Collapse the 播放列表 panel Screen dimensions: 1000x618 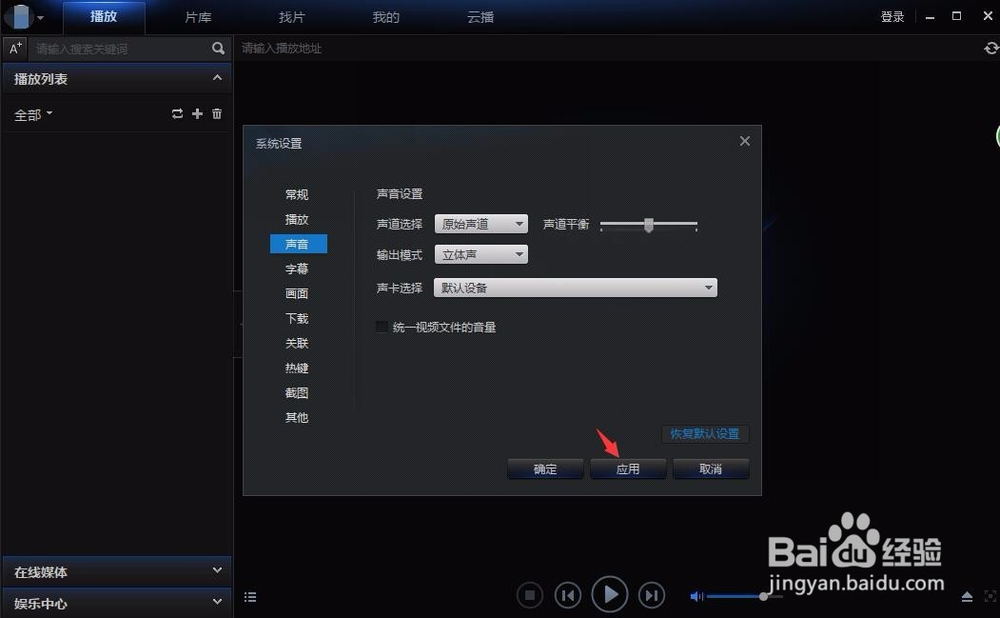point(217,78)
